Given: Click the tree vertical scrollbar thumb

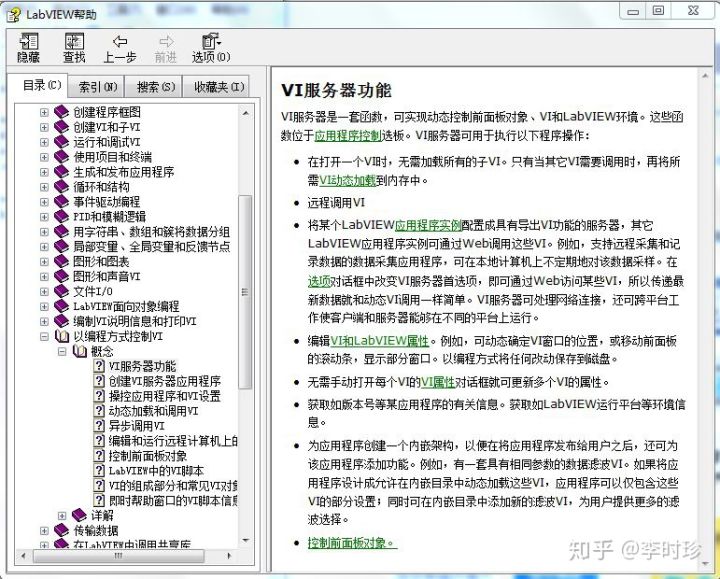Looking at the screenshot, I should click(x=245, y=292).
